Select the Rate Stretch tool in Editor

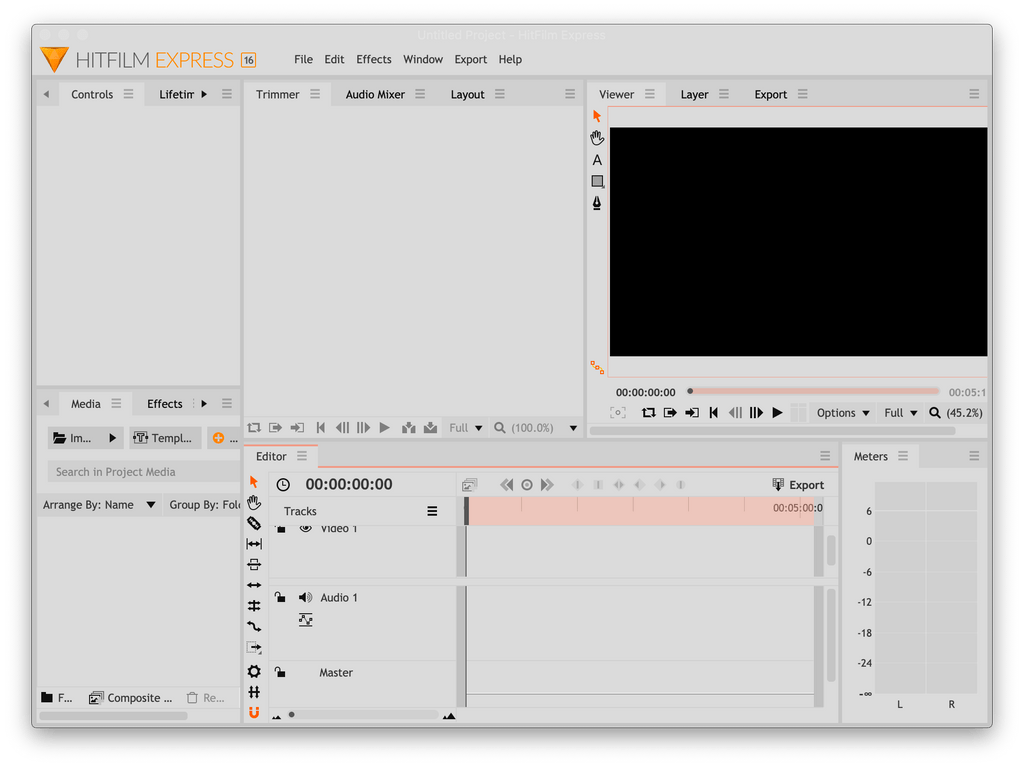click(x=254, y=627)
